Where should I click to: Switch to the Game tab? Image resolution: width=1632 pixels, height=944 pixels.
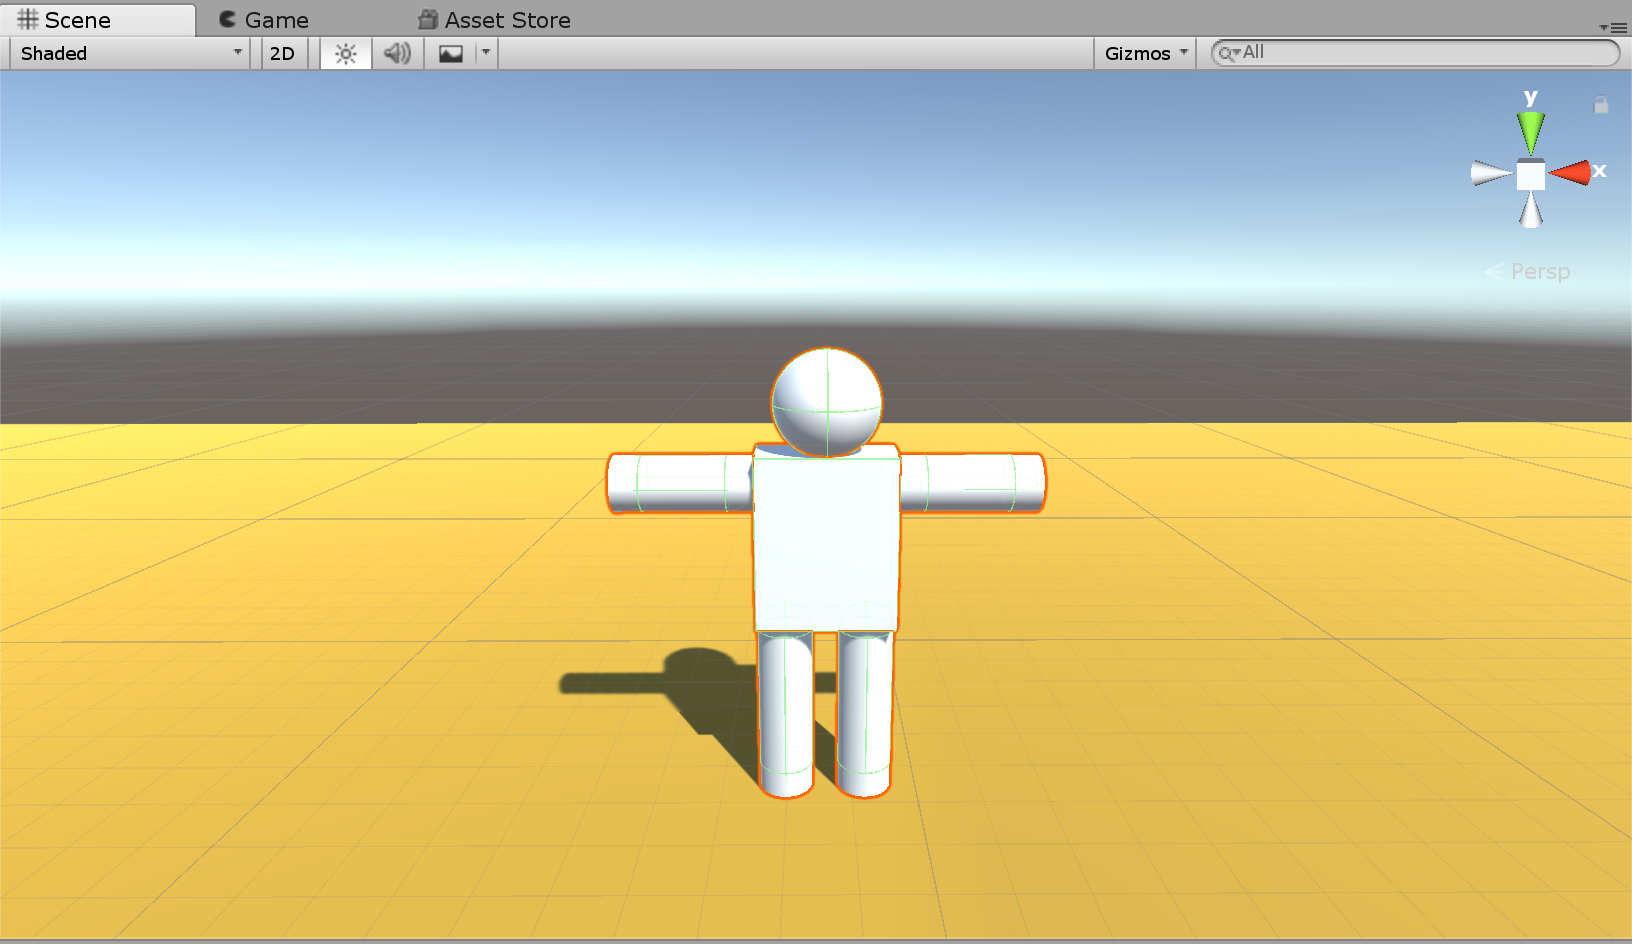[x=264, y=20]
